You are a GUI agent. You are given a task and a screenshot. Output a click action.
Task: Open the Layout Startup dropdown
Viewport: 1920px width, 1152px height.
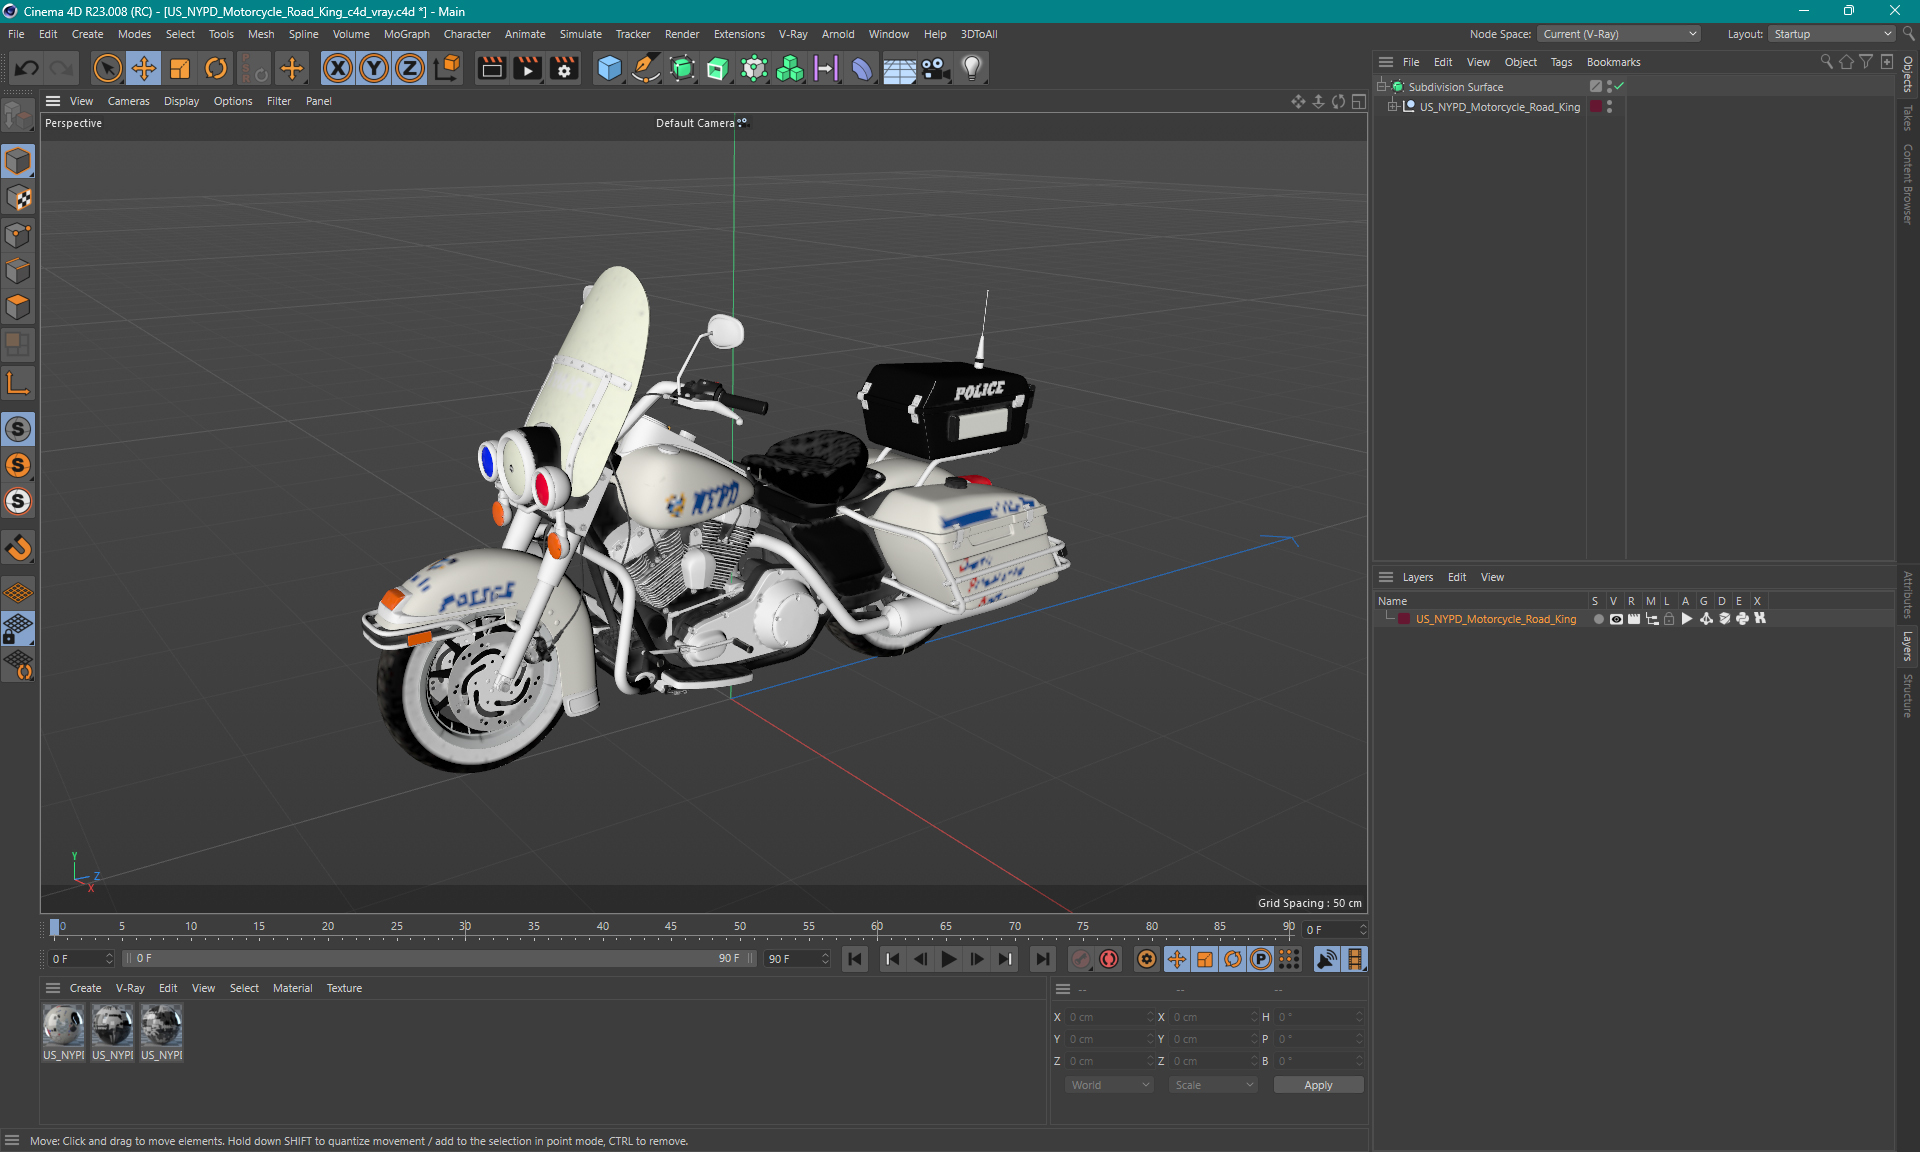coord(1832,34)
